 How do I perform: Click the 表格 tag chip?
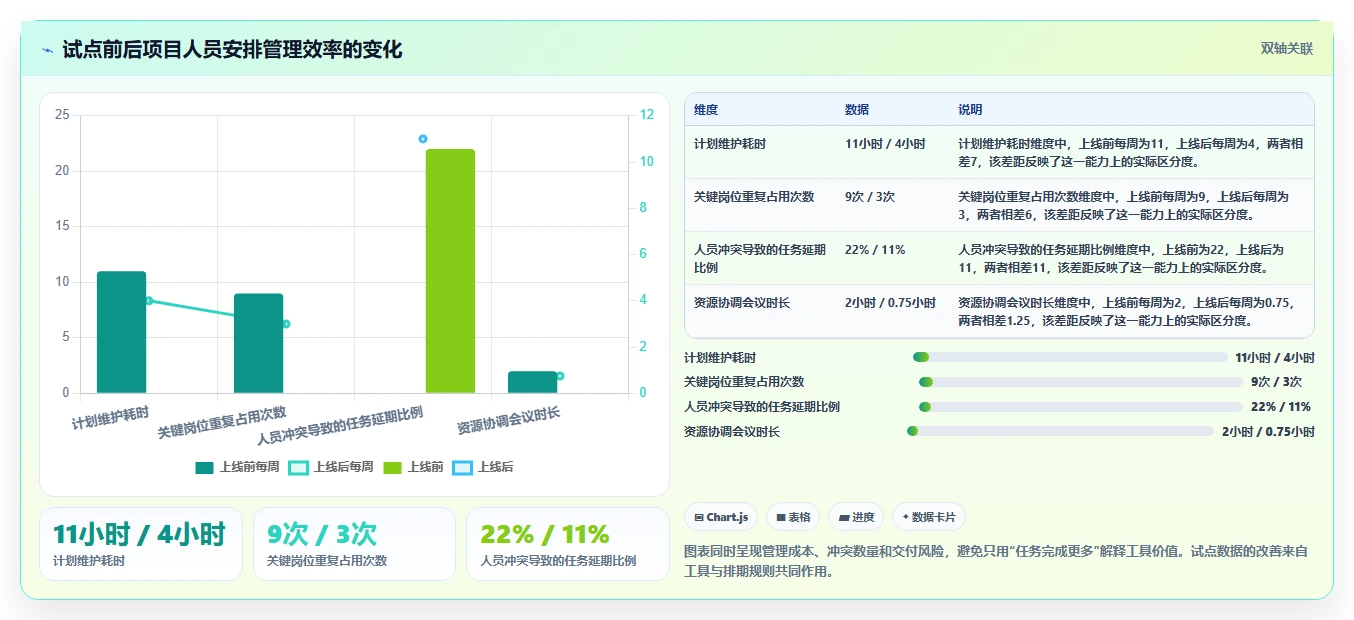pos(793,517)
